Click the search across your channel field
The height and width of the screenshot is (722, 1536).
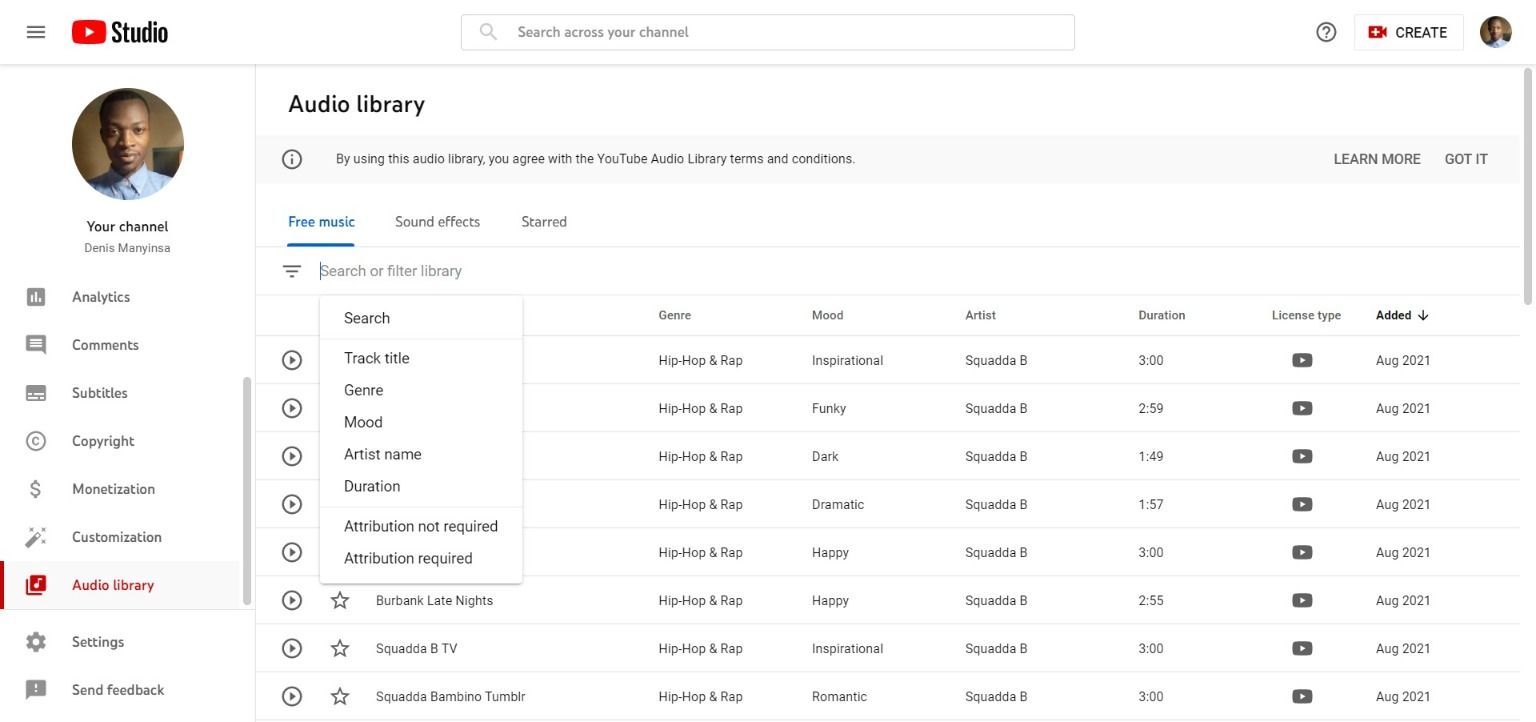point(766,31)
